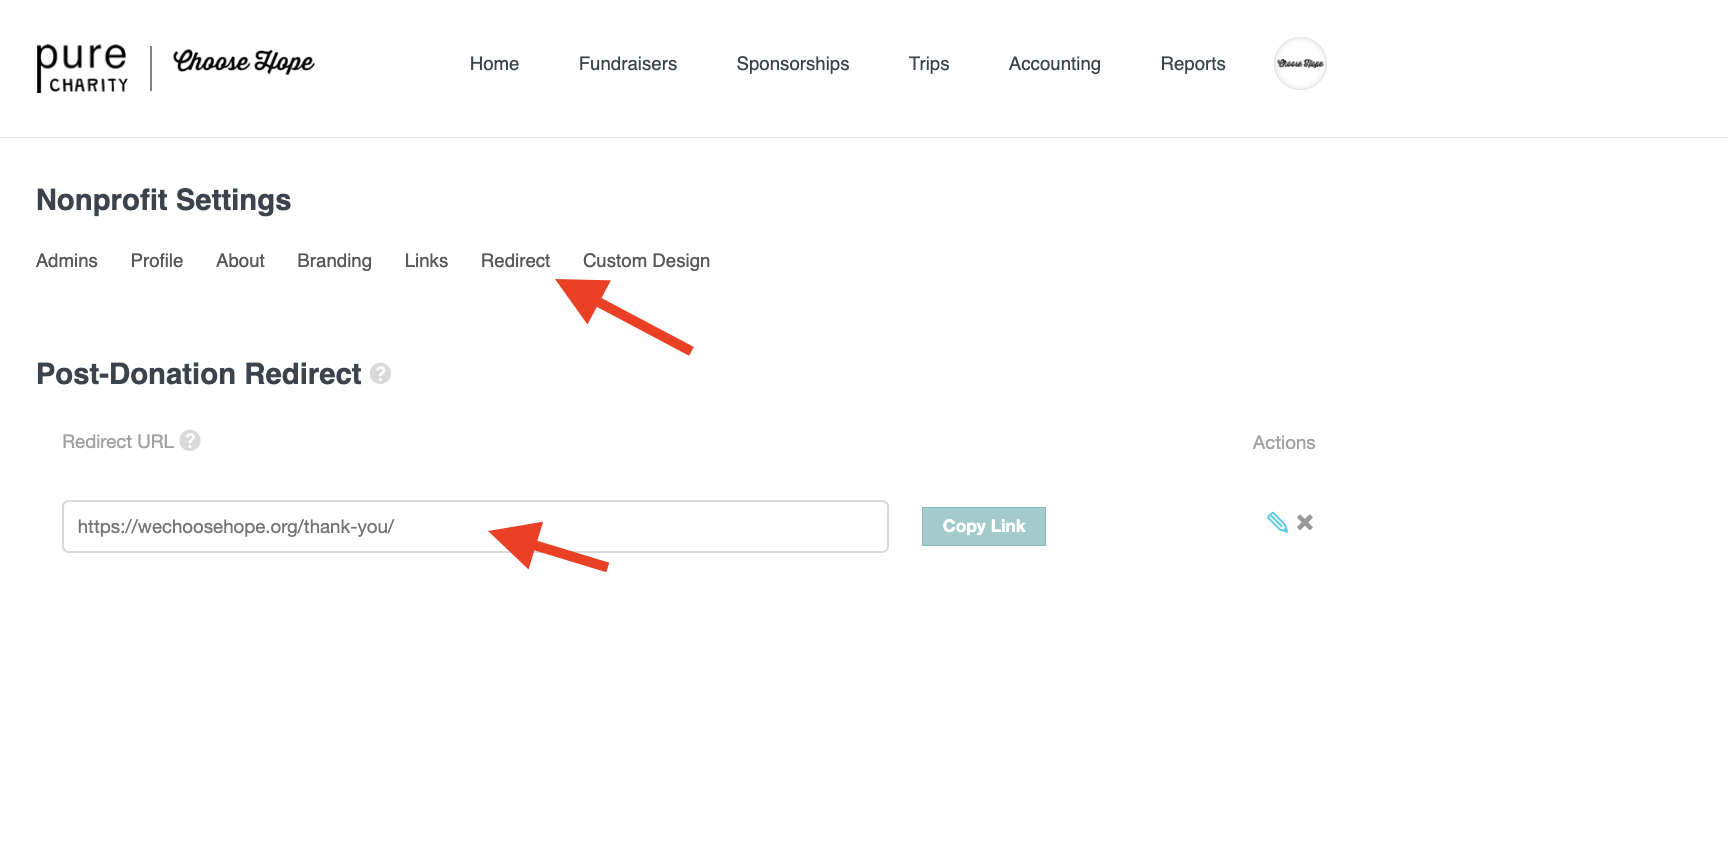1728x862 pixels.
Task: Open the Branding settings tab
Action: point(334,261)
